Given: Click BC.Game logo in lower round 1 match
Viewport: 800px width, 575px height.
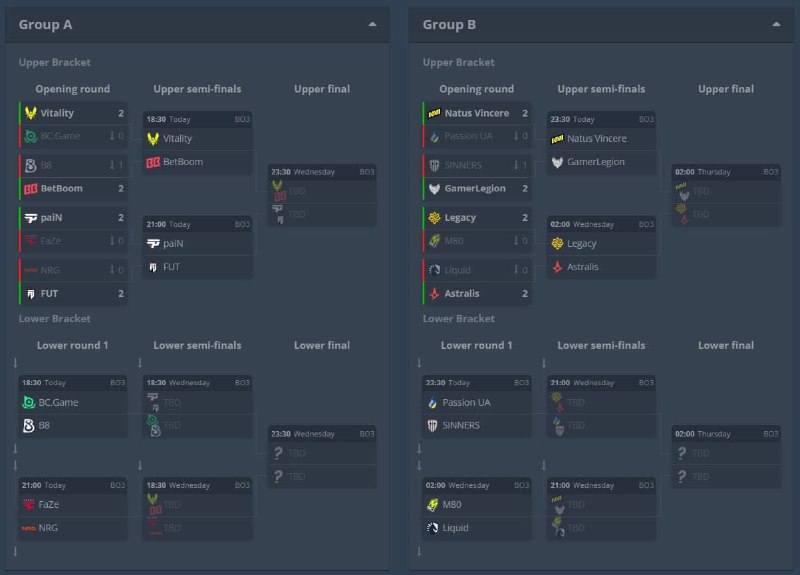Looking at the screenshot, I should pos(29,402).
